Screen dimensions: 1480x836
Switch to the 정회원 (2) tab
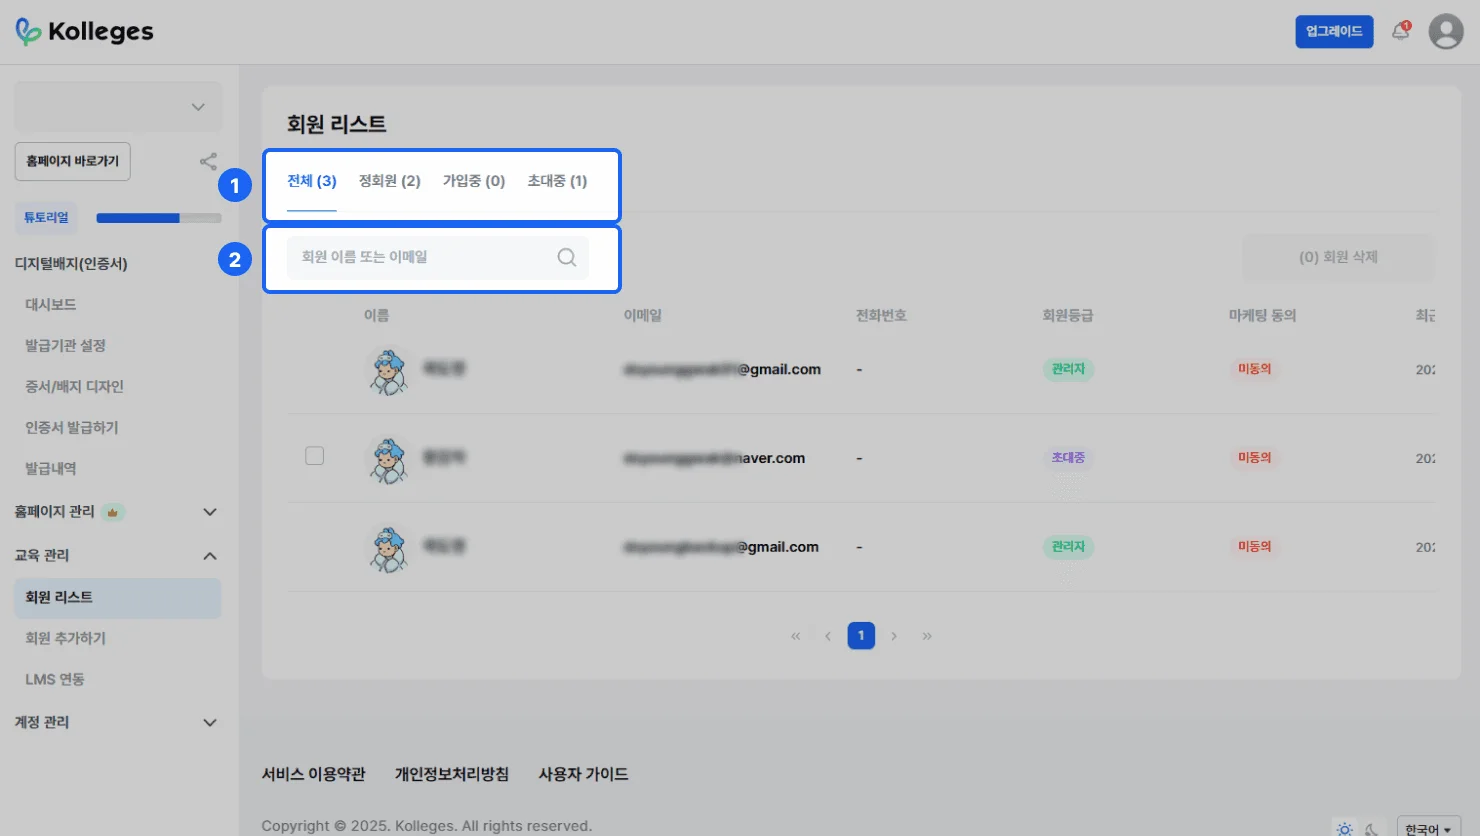(390, 181)
